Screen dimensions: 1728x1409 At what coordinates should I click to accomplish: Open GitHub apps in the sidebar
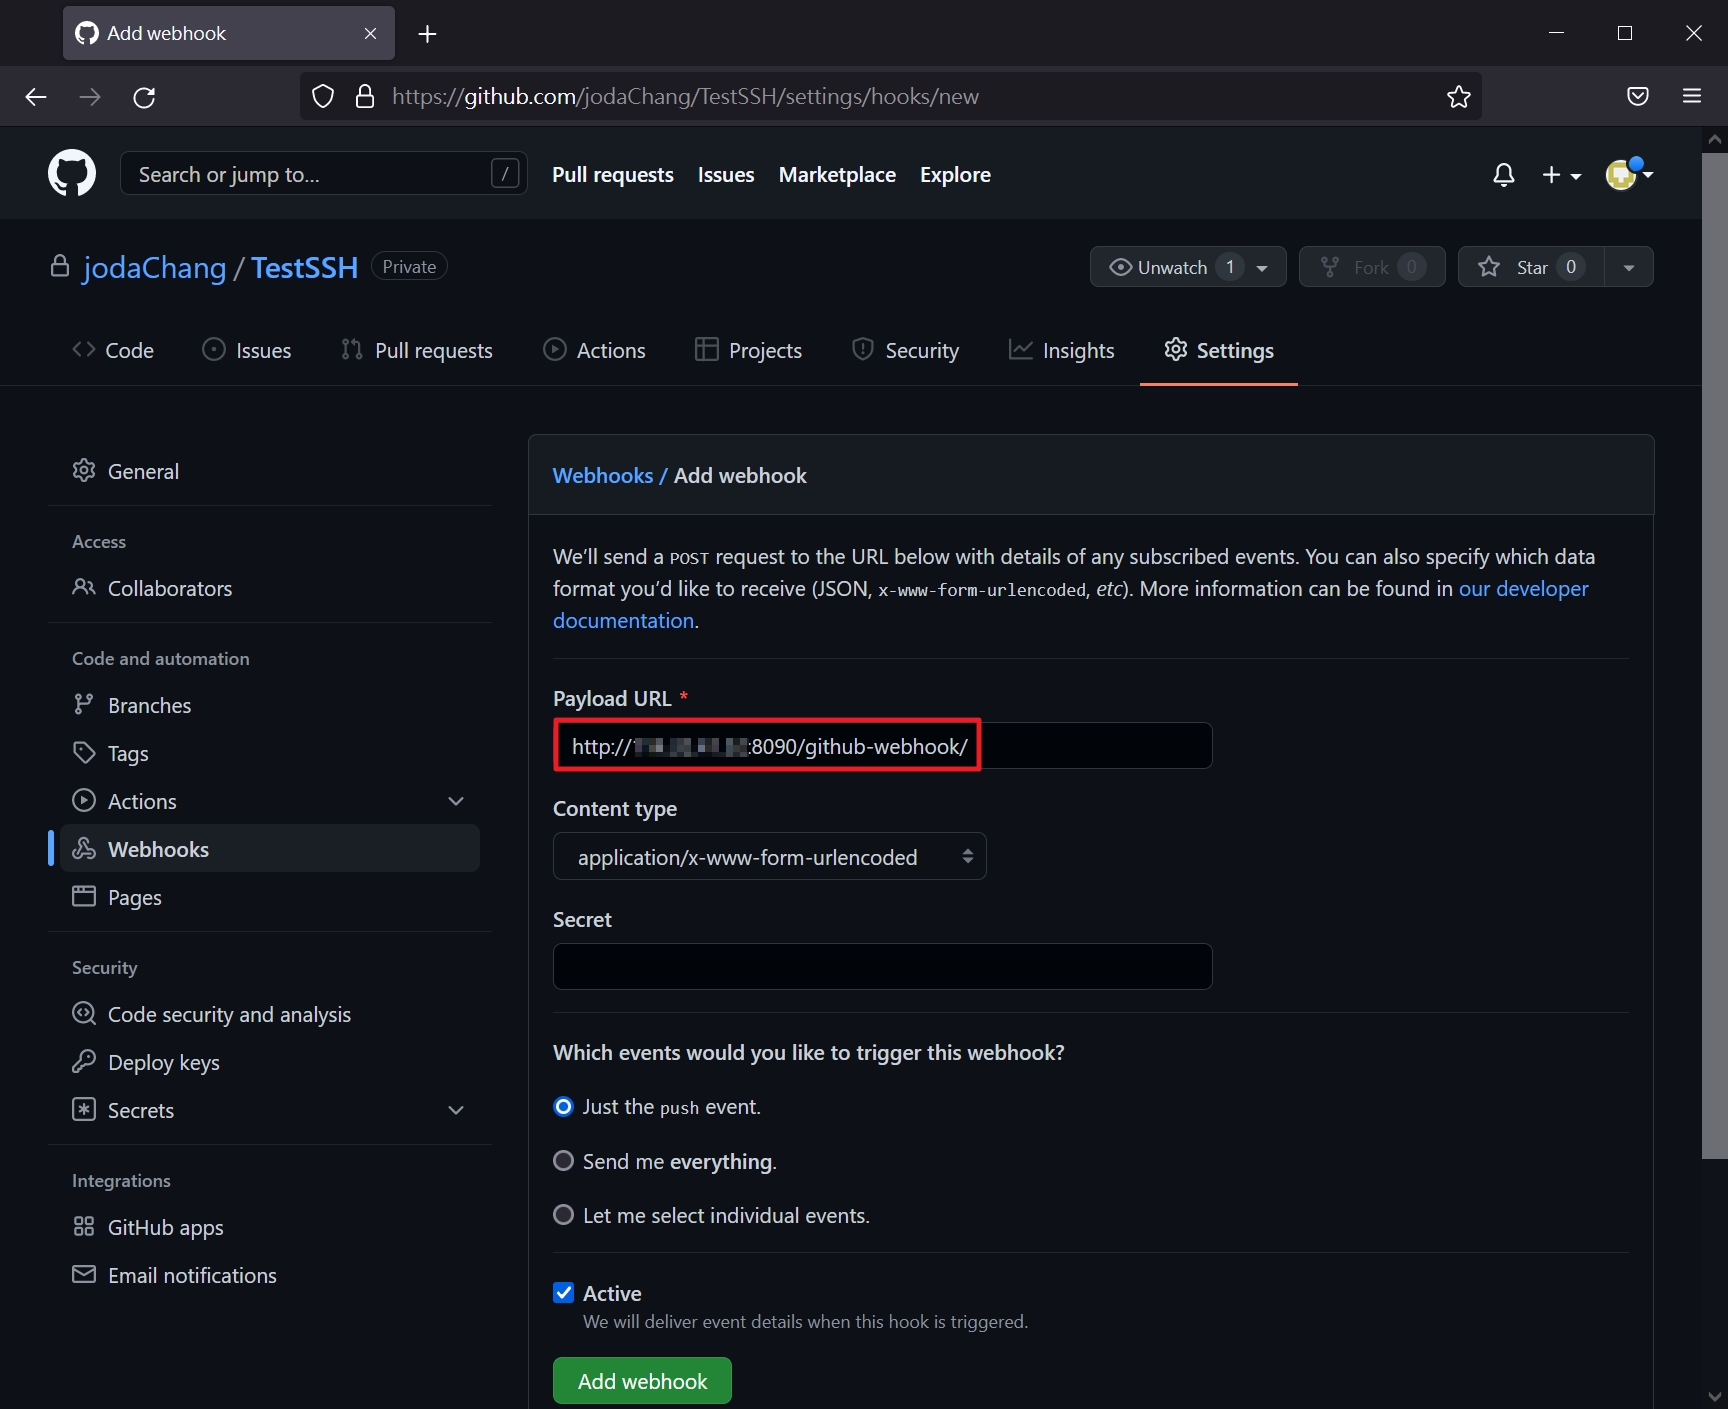(270, 1227)
